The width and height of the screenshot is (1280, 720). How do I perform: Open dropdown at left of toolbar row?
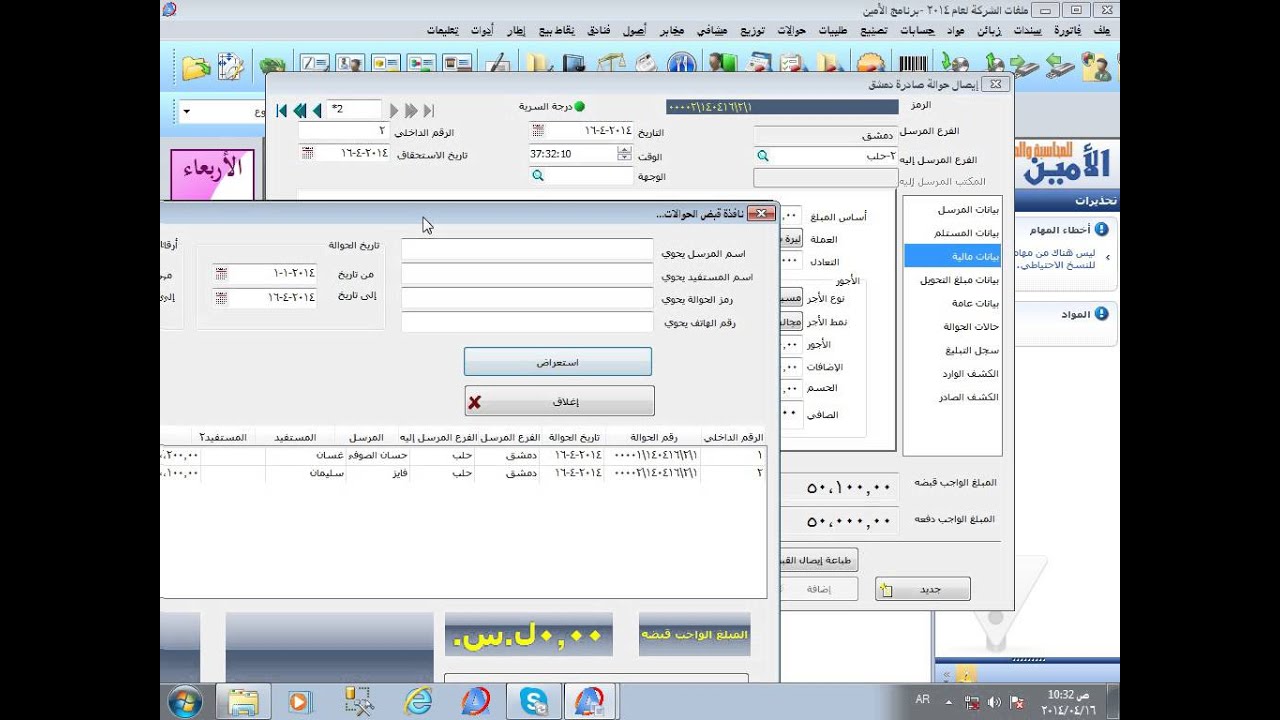(x=187, y=111)
